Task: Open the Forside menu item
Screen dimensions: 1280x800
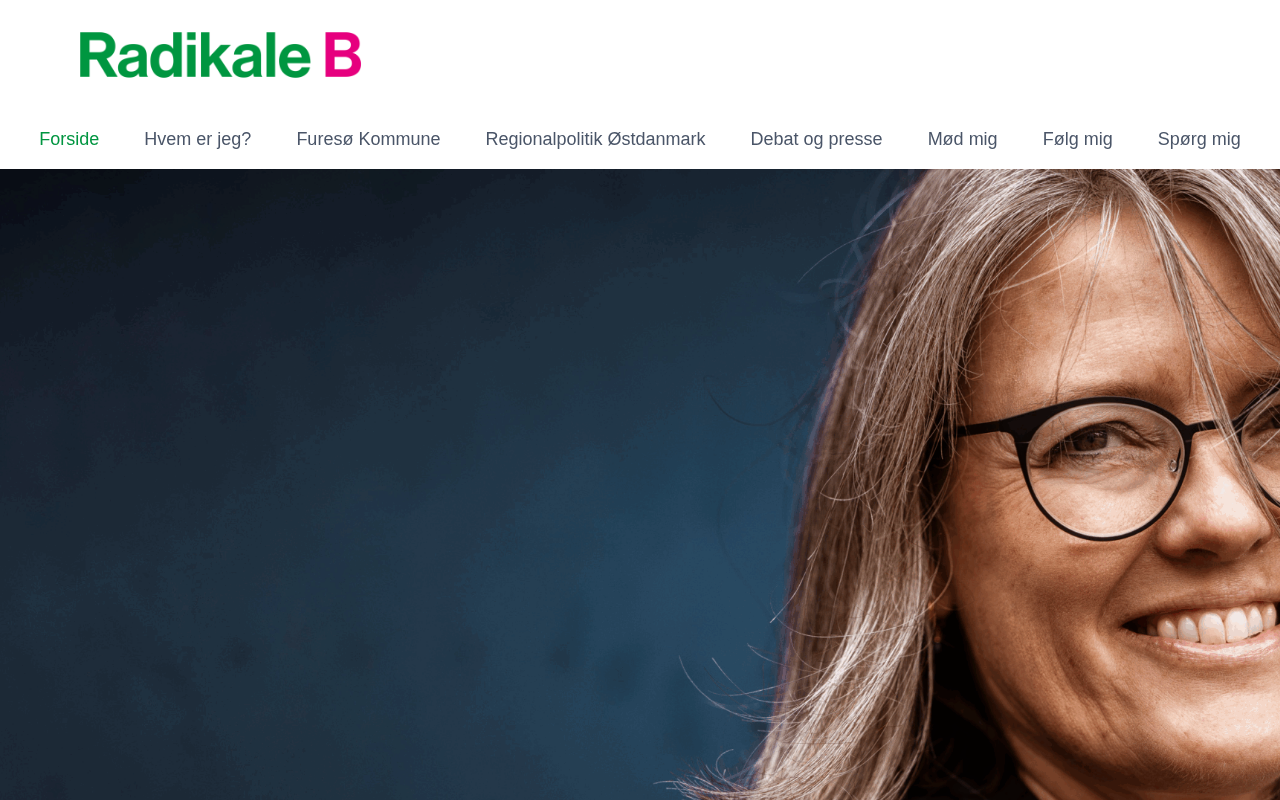Action: (69, 139)
